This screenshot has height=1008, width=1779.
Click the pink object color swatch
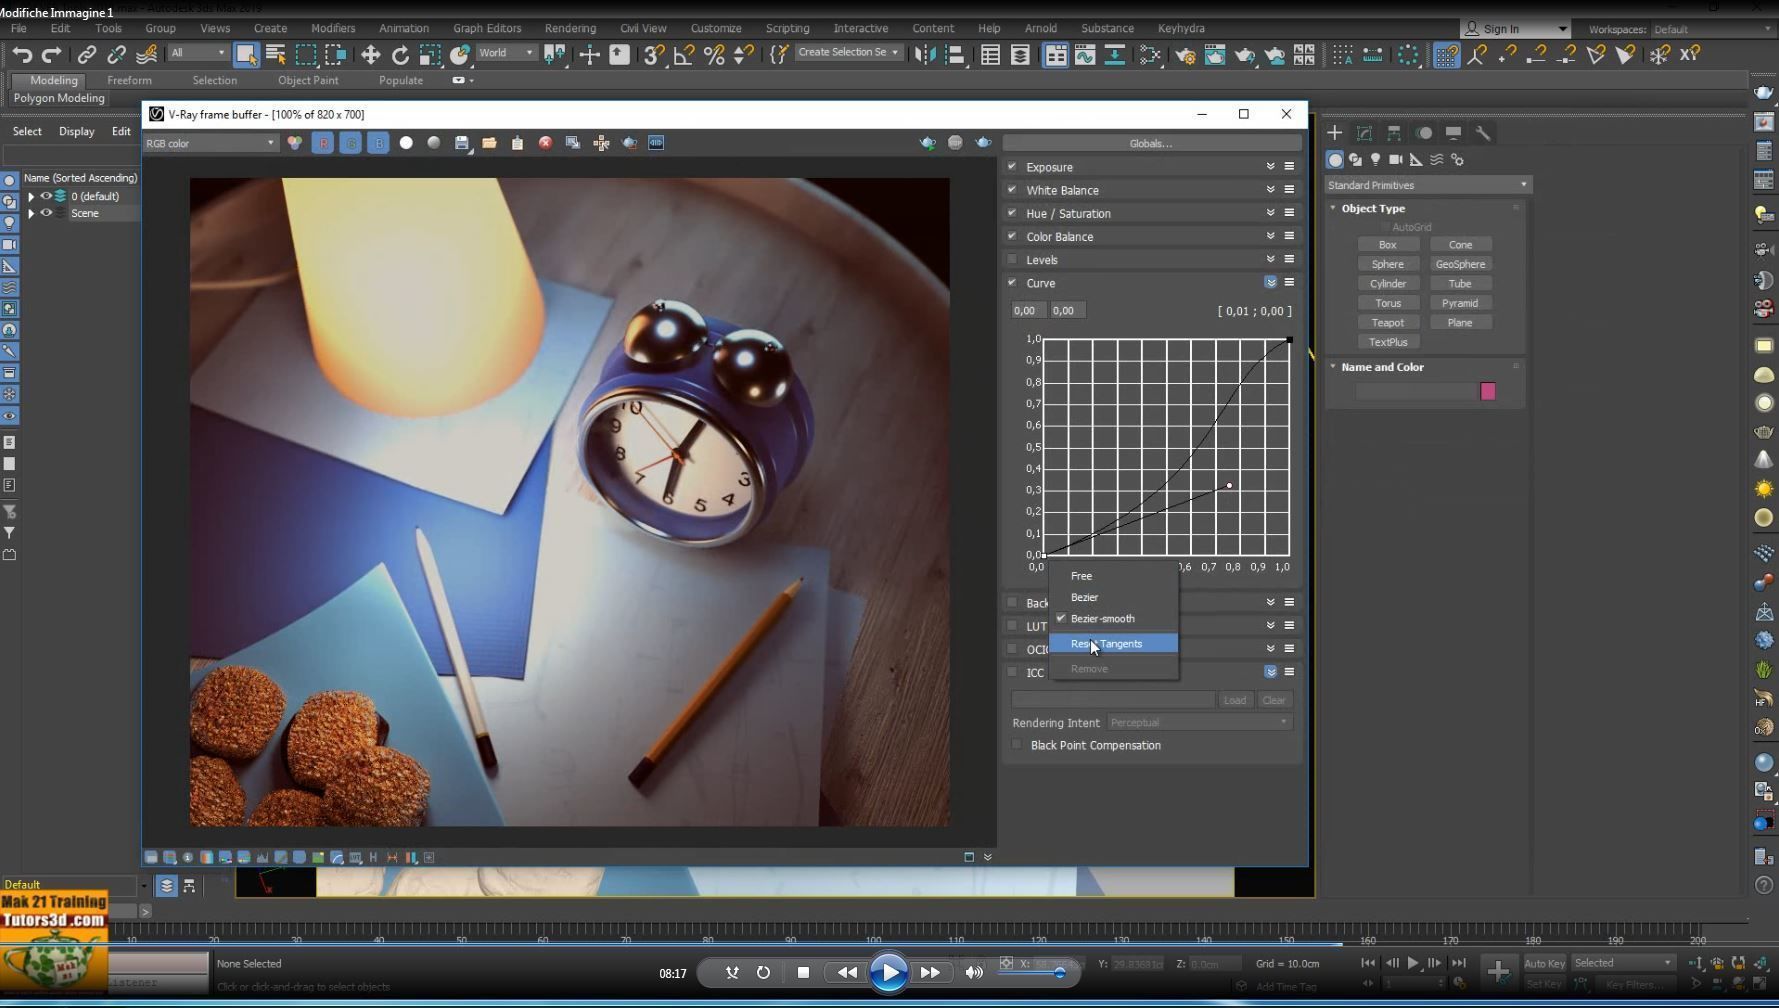pos(1488,392)
